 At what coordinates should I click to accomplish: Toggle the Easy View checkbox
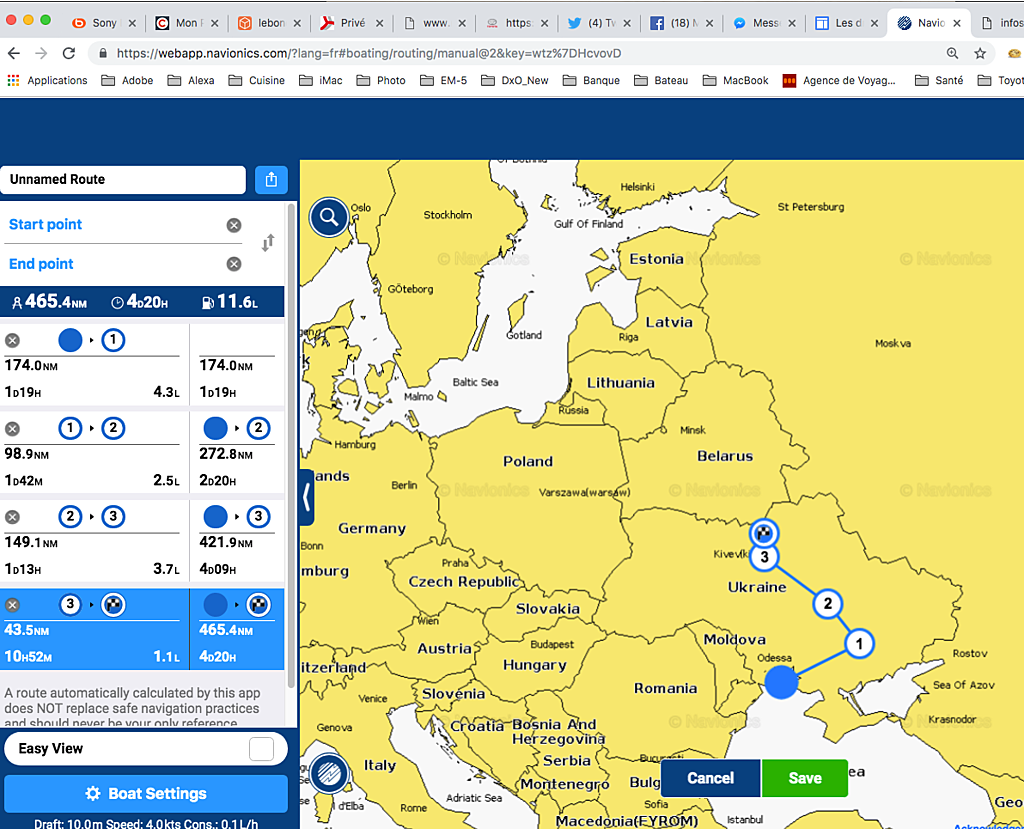pos(261,749)
